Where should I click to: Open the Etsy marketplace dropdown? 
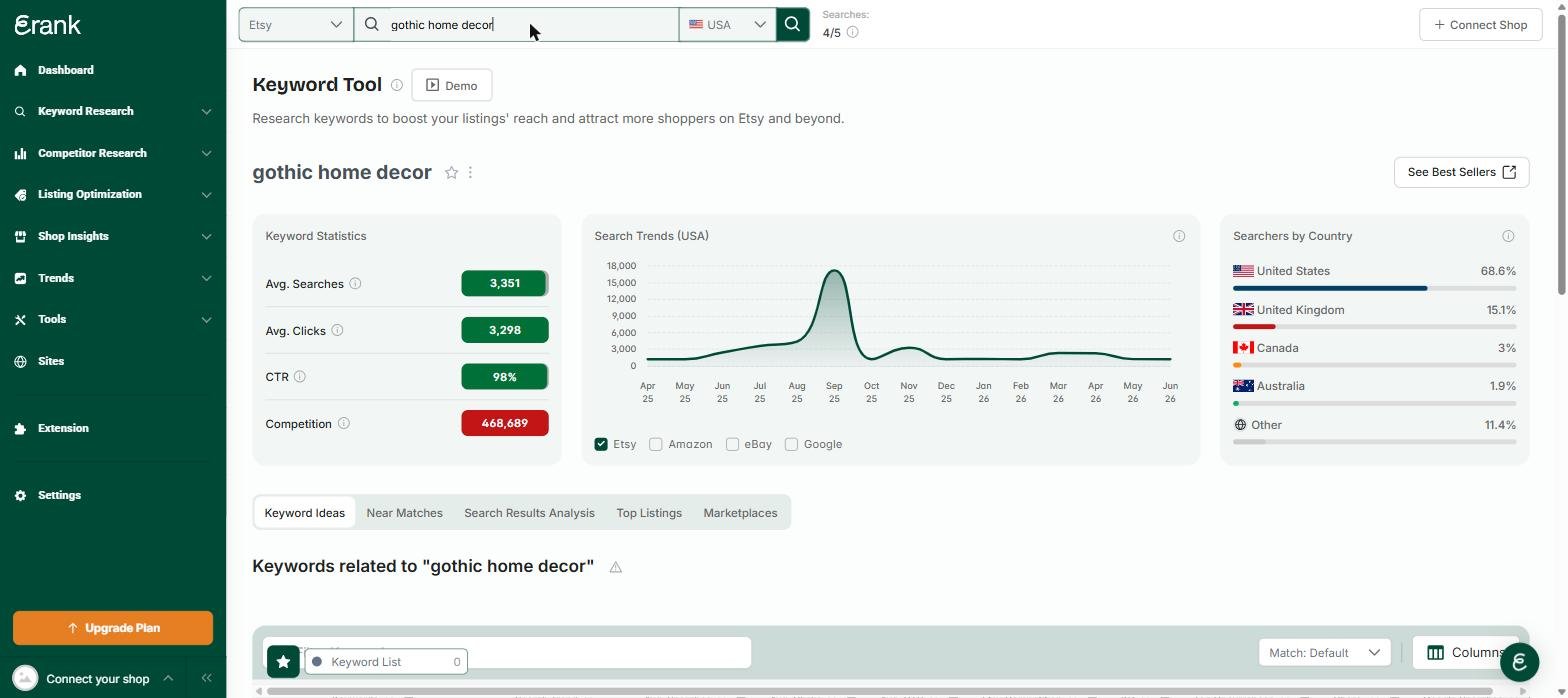pyautogui.click(x=295, y=24)
